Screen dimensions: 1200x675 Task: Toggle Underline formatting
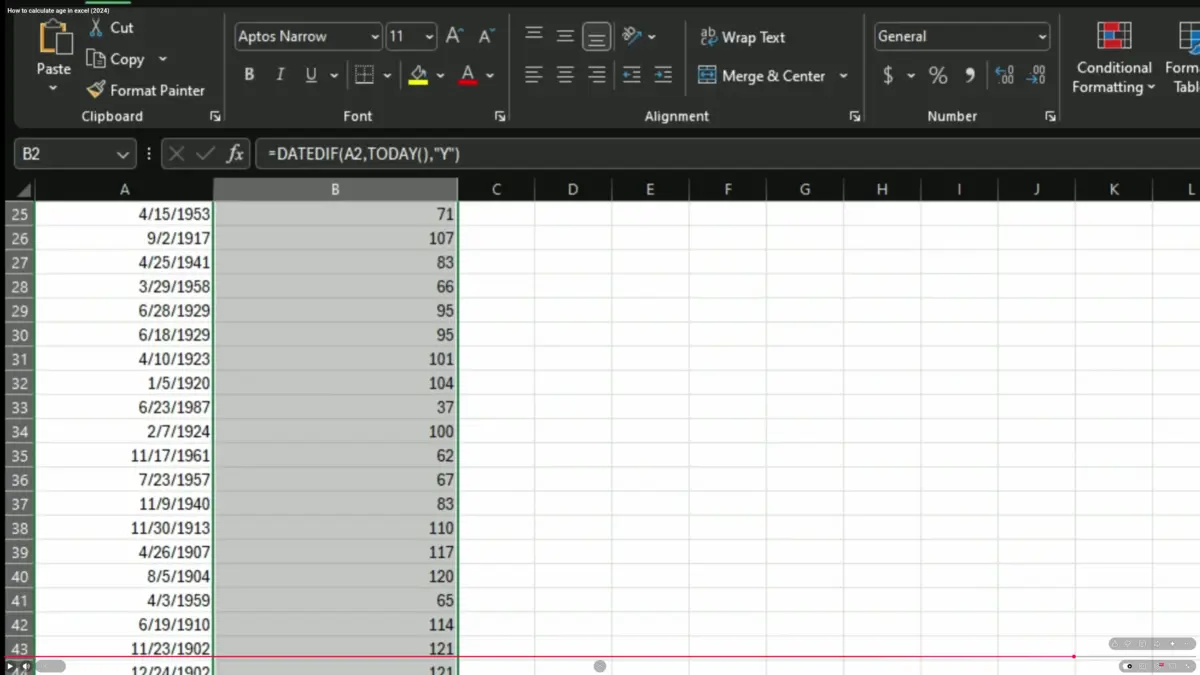coord(311,75)
